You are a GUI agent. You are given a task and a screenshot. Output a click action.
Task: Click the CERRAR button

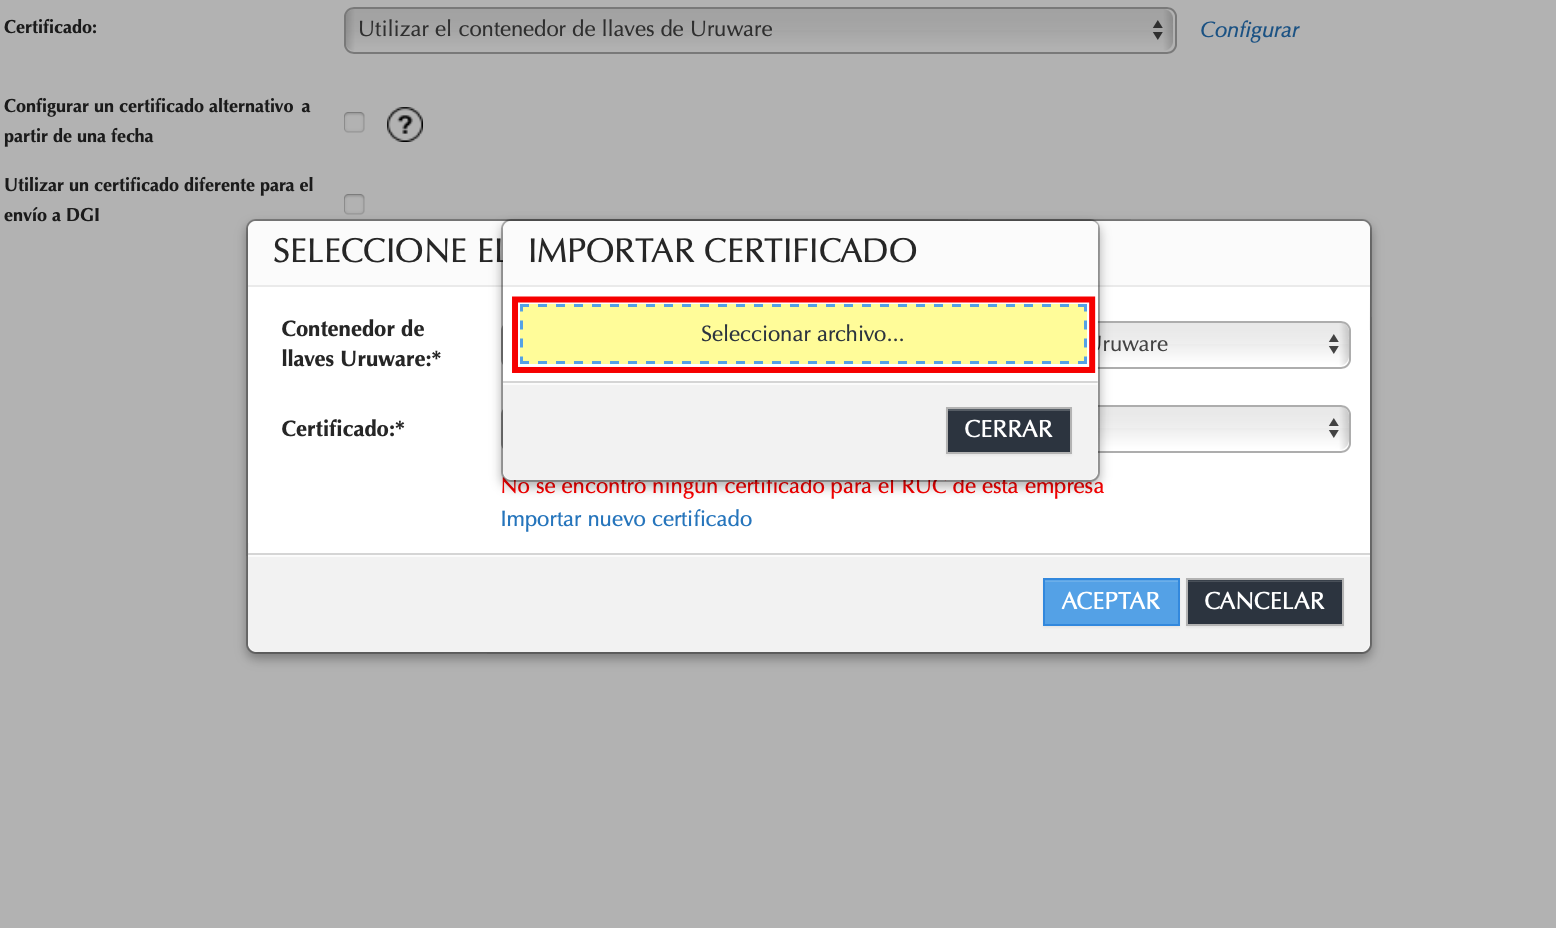coord(1008,430)
